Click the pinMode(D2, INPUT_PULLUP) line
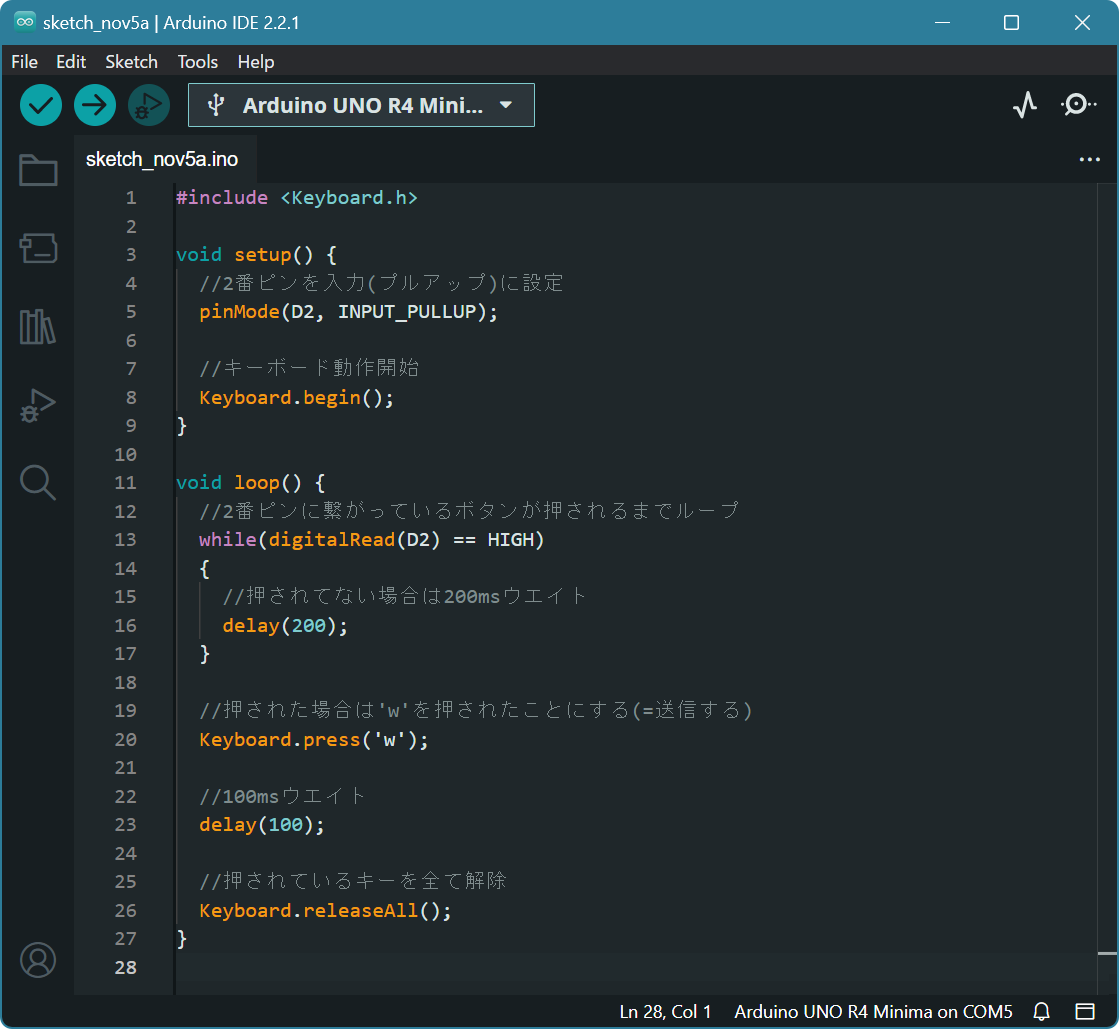1119x1029 pixels. 348,312
